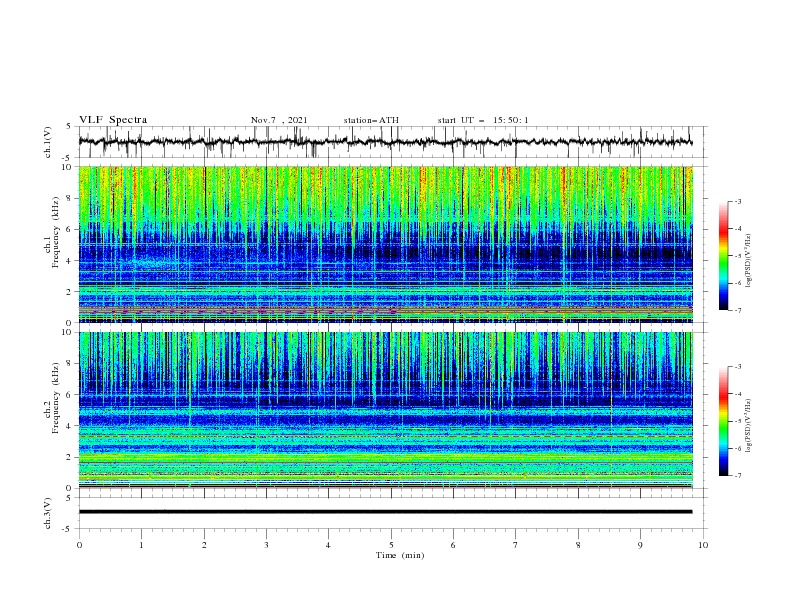Click the ch.1 spectrogram color bar
The image size is (792, 612).
(723, 256)
